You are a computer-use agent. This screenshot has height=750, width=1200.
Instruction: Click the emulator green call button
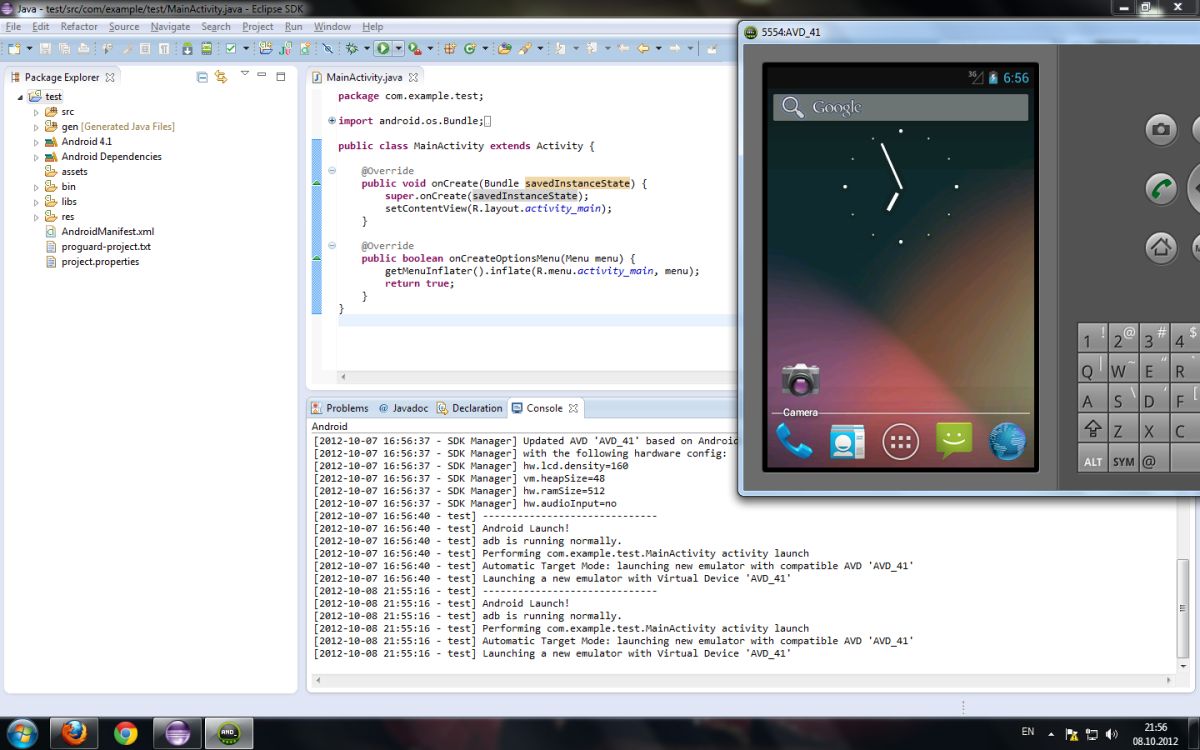1160,188
